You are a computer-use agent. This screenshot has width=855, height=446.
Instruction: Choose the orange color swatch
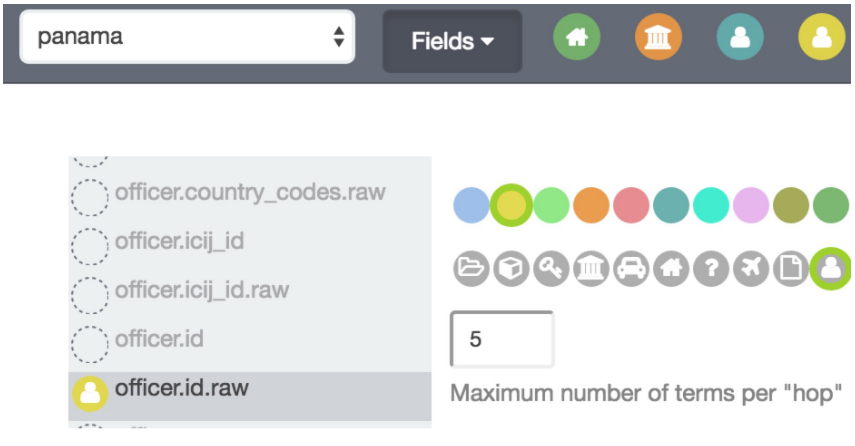click(591, 206)
